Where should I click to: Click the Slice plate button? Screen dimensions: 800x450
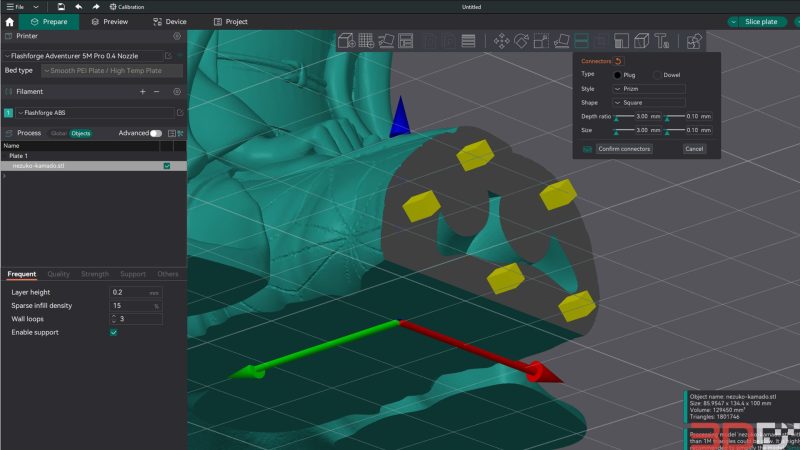click(761, 21)
